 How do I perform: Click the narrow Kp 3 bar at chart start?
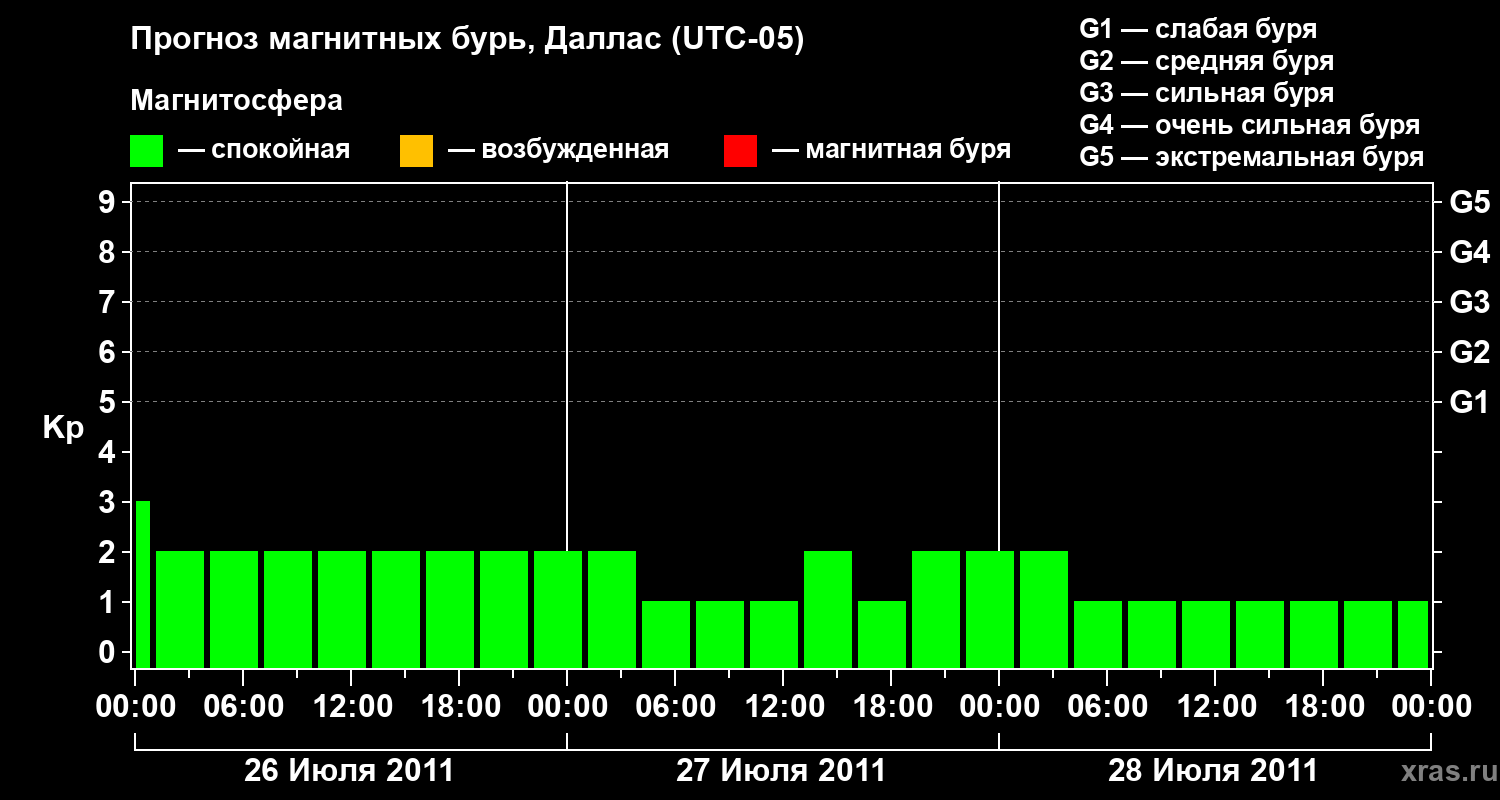pyautogui.click(x=142, y=584)
